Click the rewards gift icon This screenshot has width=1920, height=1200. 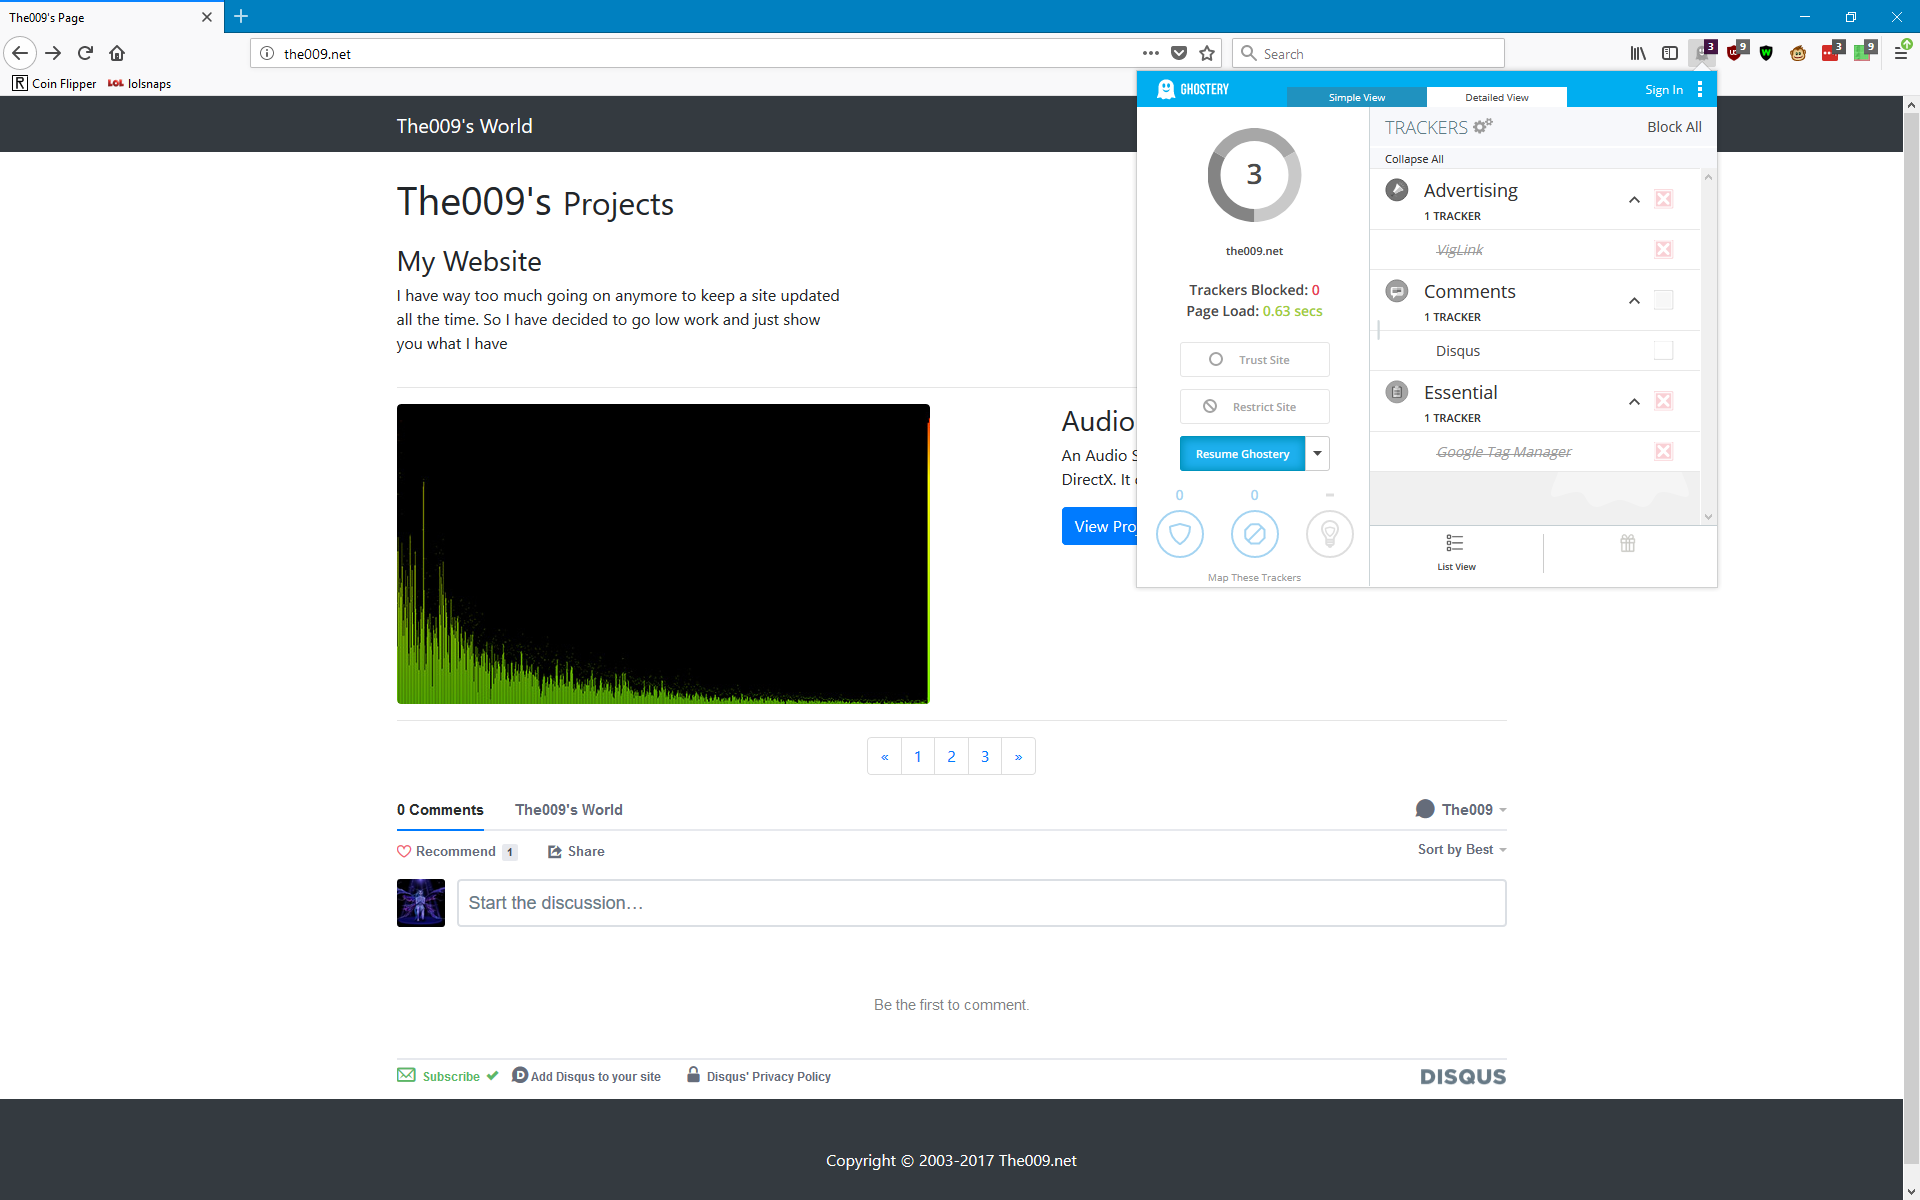tap(1627, 543)
